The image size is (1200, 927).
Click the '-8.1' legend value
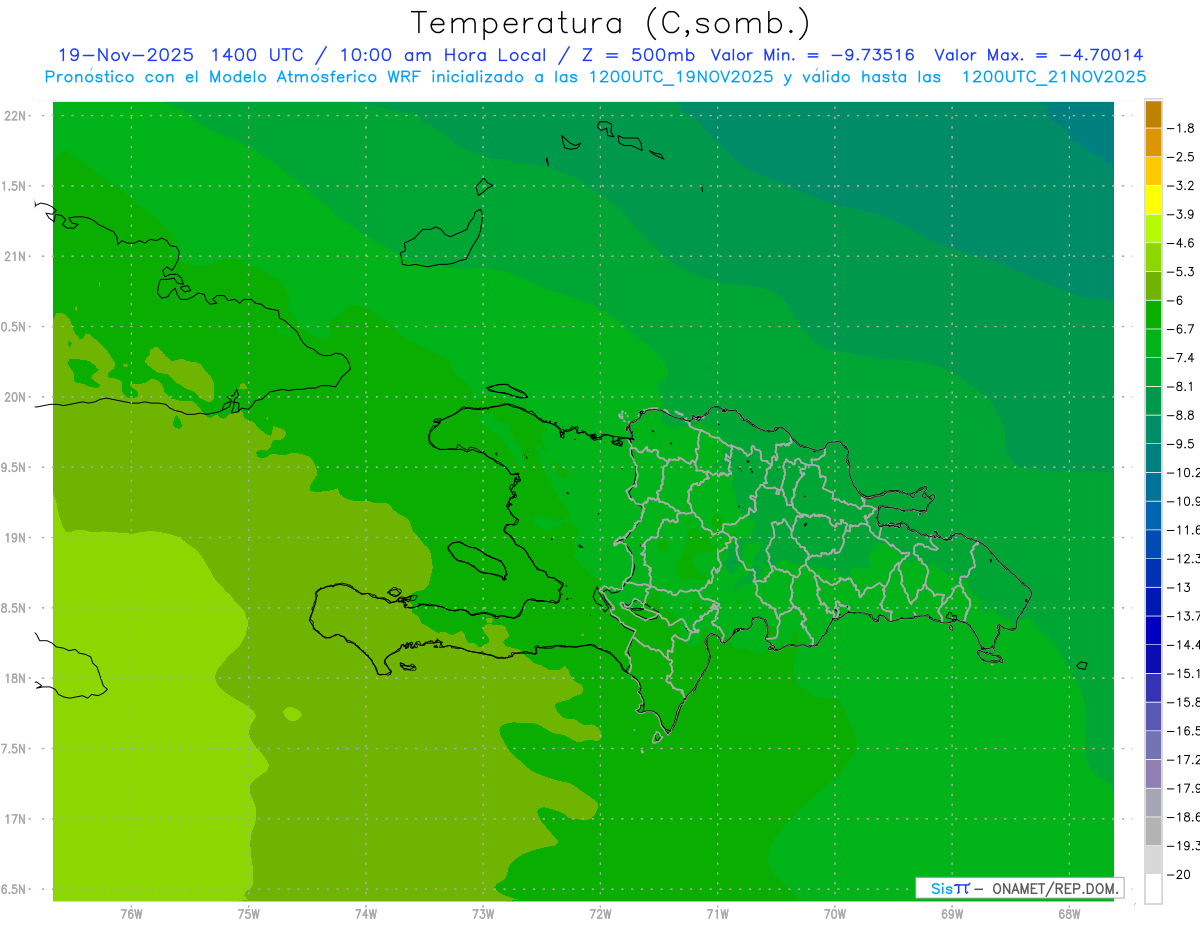pos(1181,386)
